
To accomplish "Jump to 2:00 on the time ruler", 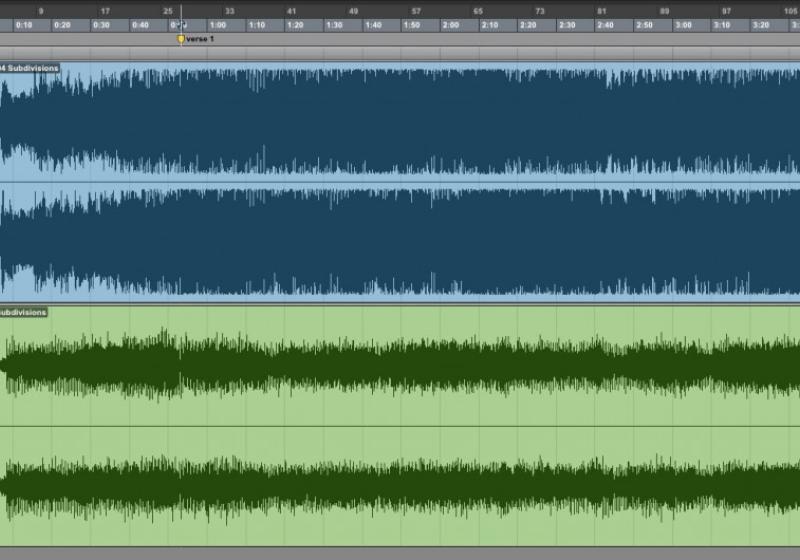I will [451, 25].
